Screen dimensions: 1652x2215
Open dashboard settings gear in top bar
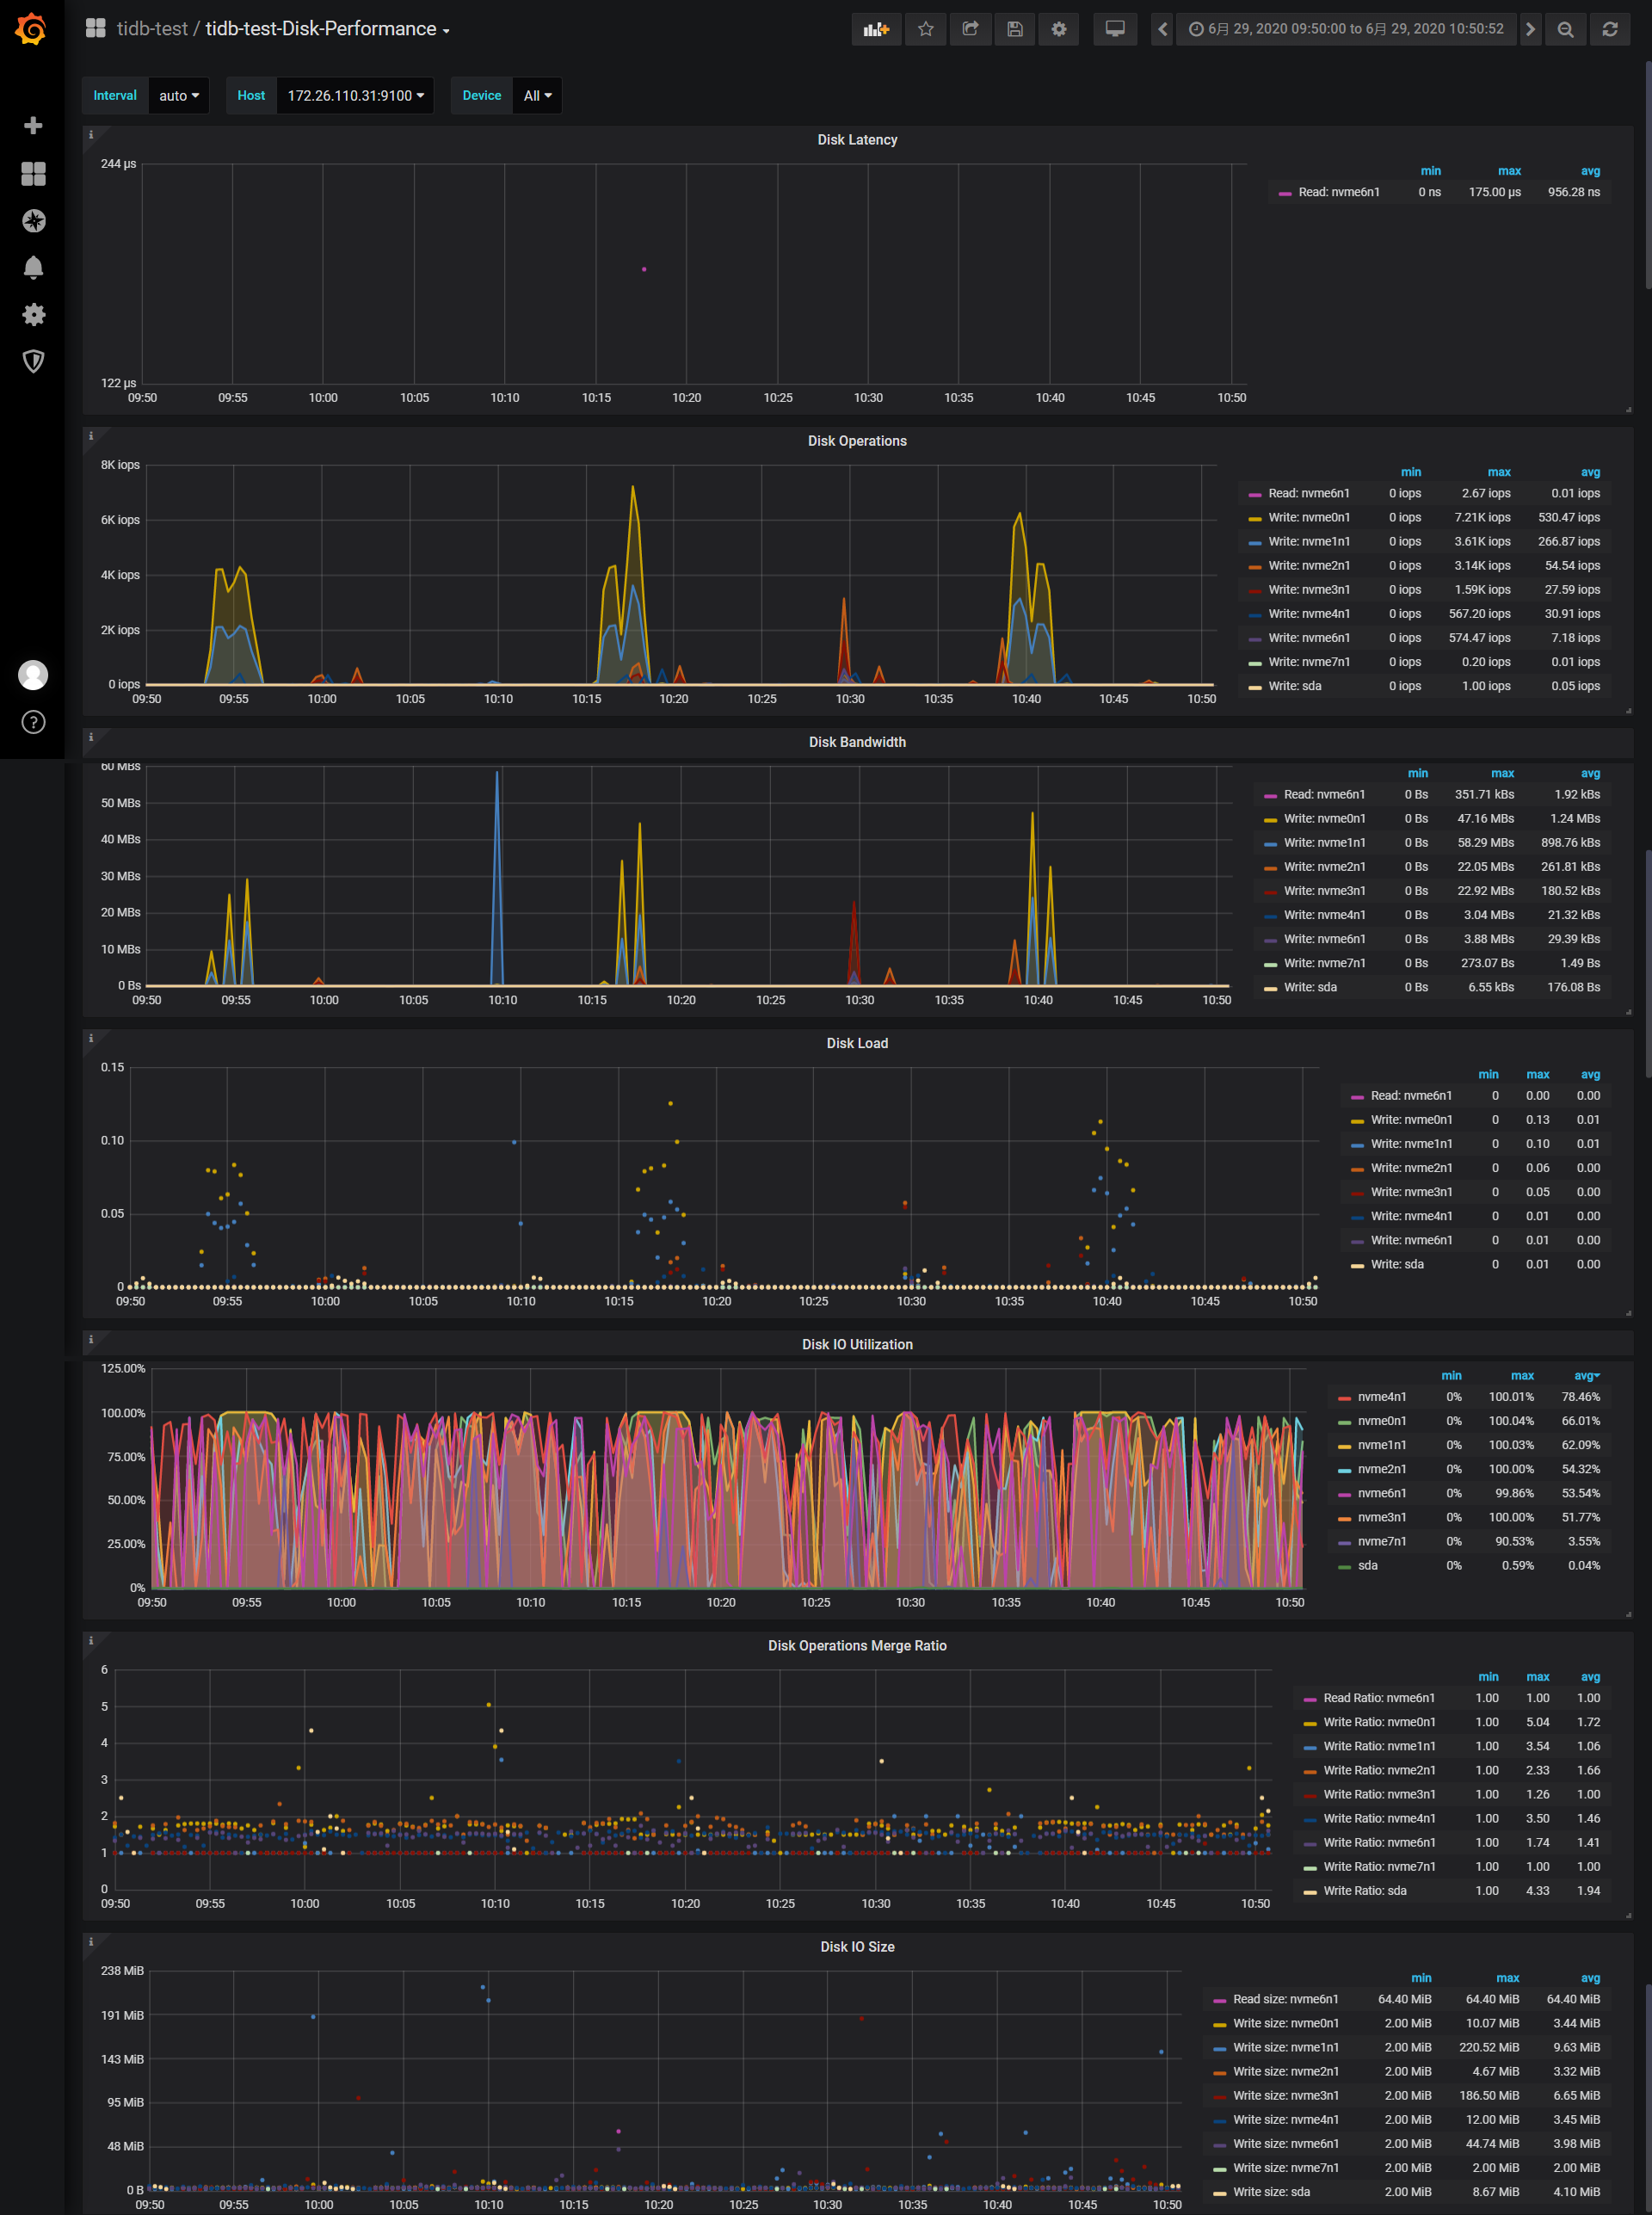1058,29
